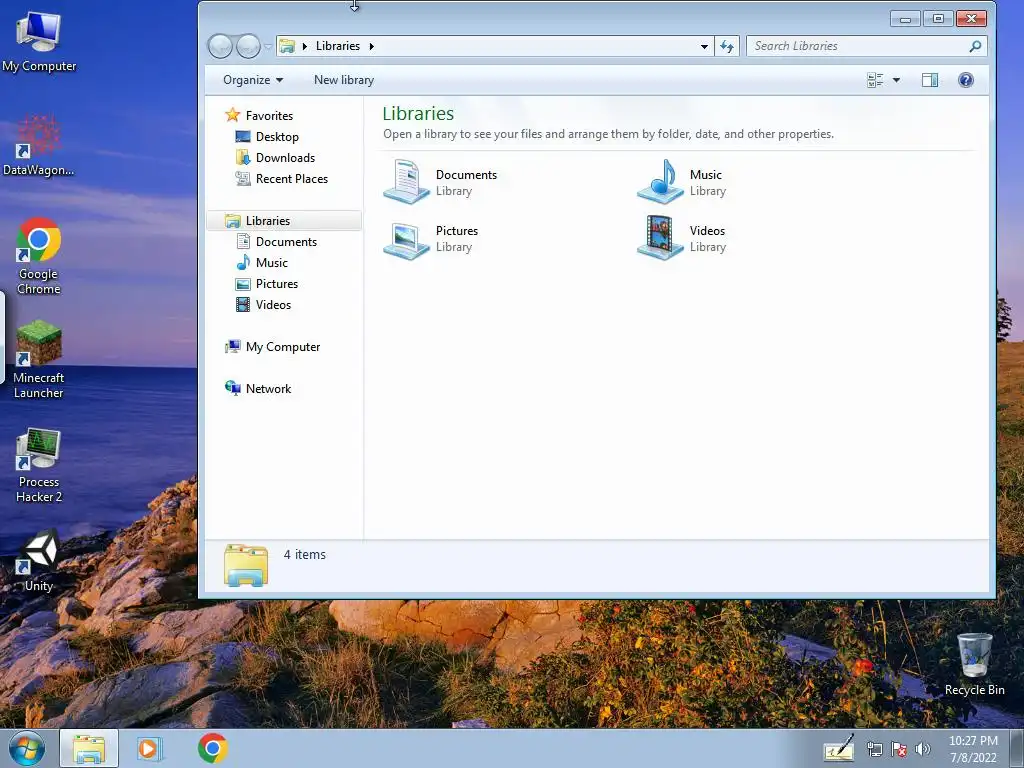This screenshot has width=1024, height=768.
Task: Open recent pages dropdown beside Forward
Action: click(x=268, y=46)
